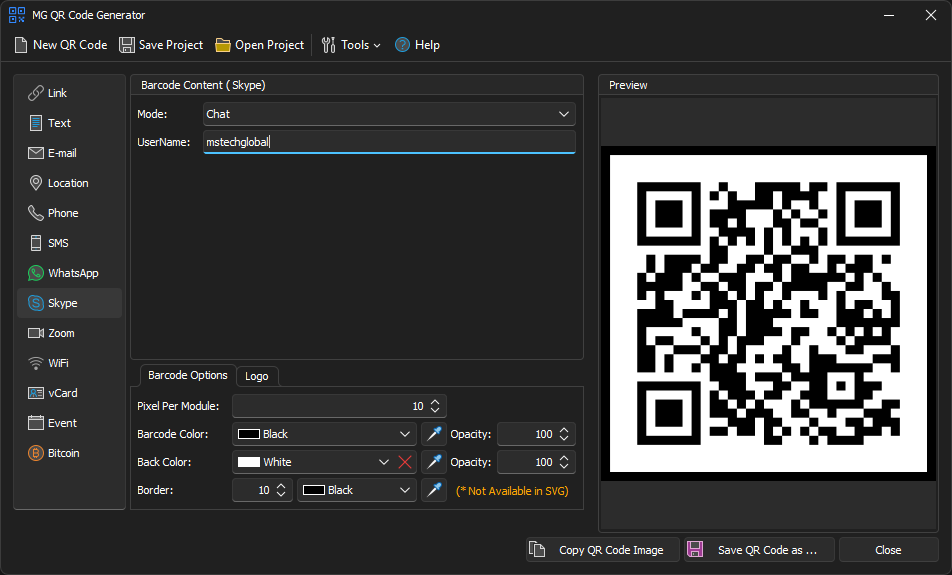Click the 'Not Available in SVG' note
Viewport: 952px width, 575px height.
coord(512,491)
